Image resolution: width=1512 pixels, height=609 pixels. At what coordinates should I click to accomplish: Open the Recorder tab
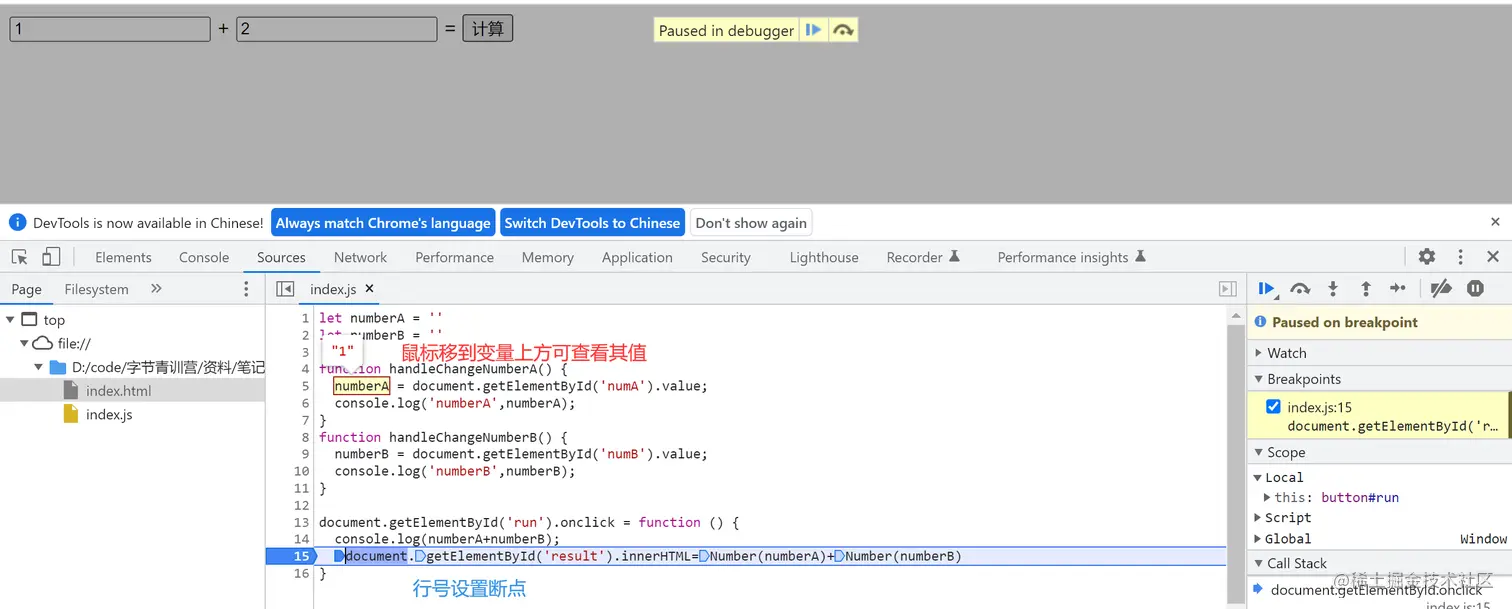coord(923,257)
